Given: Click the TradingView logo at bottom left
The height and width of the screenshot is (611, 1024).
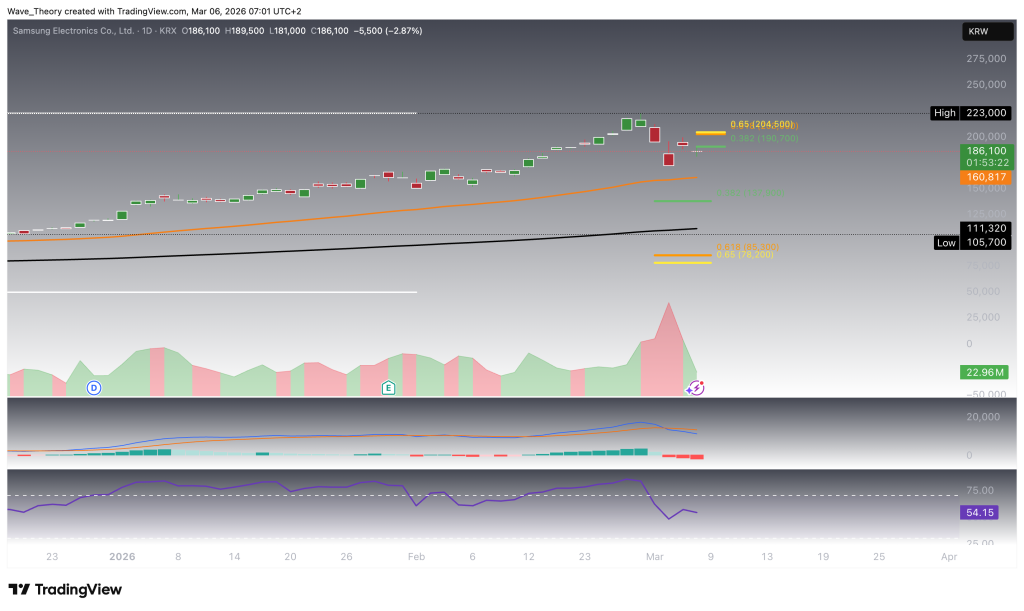Looking at the screenshot, I should 65,589.
